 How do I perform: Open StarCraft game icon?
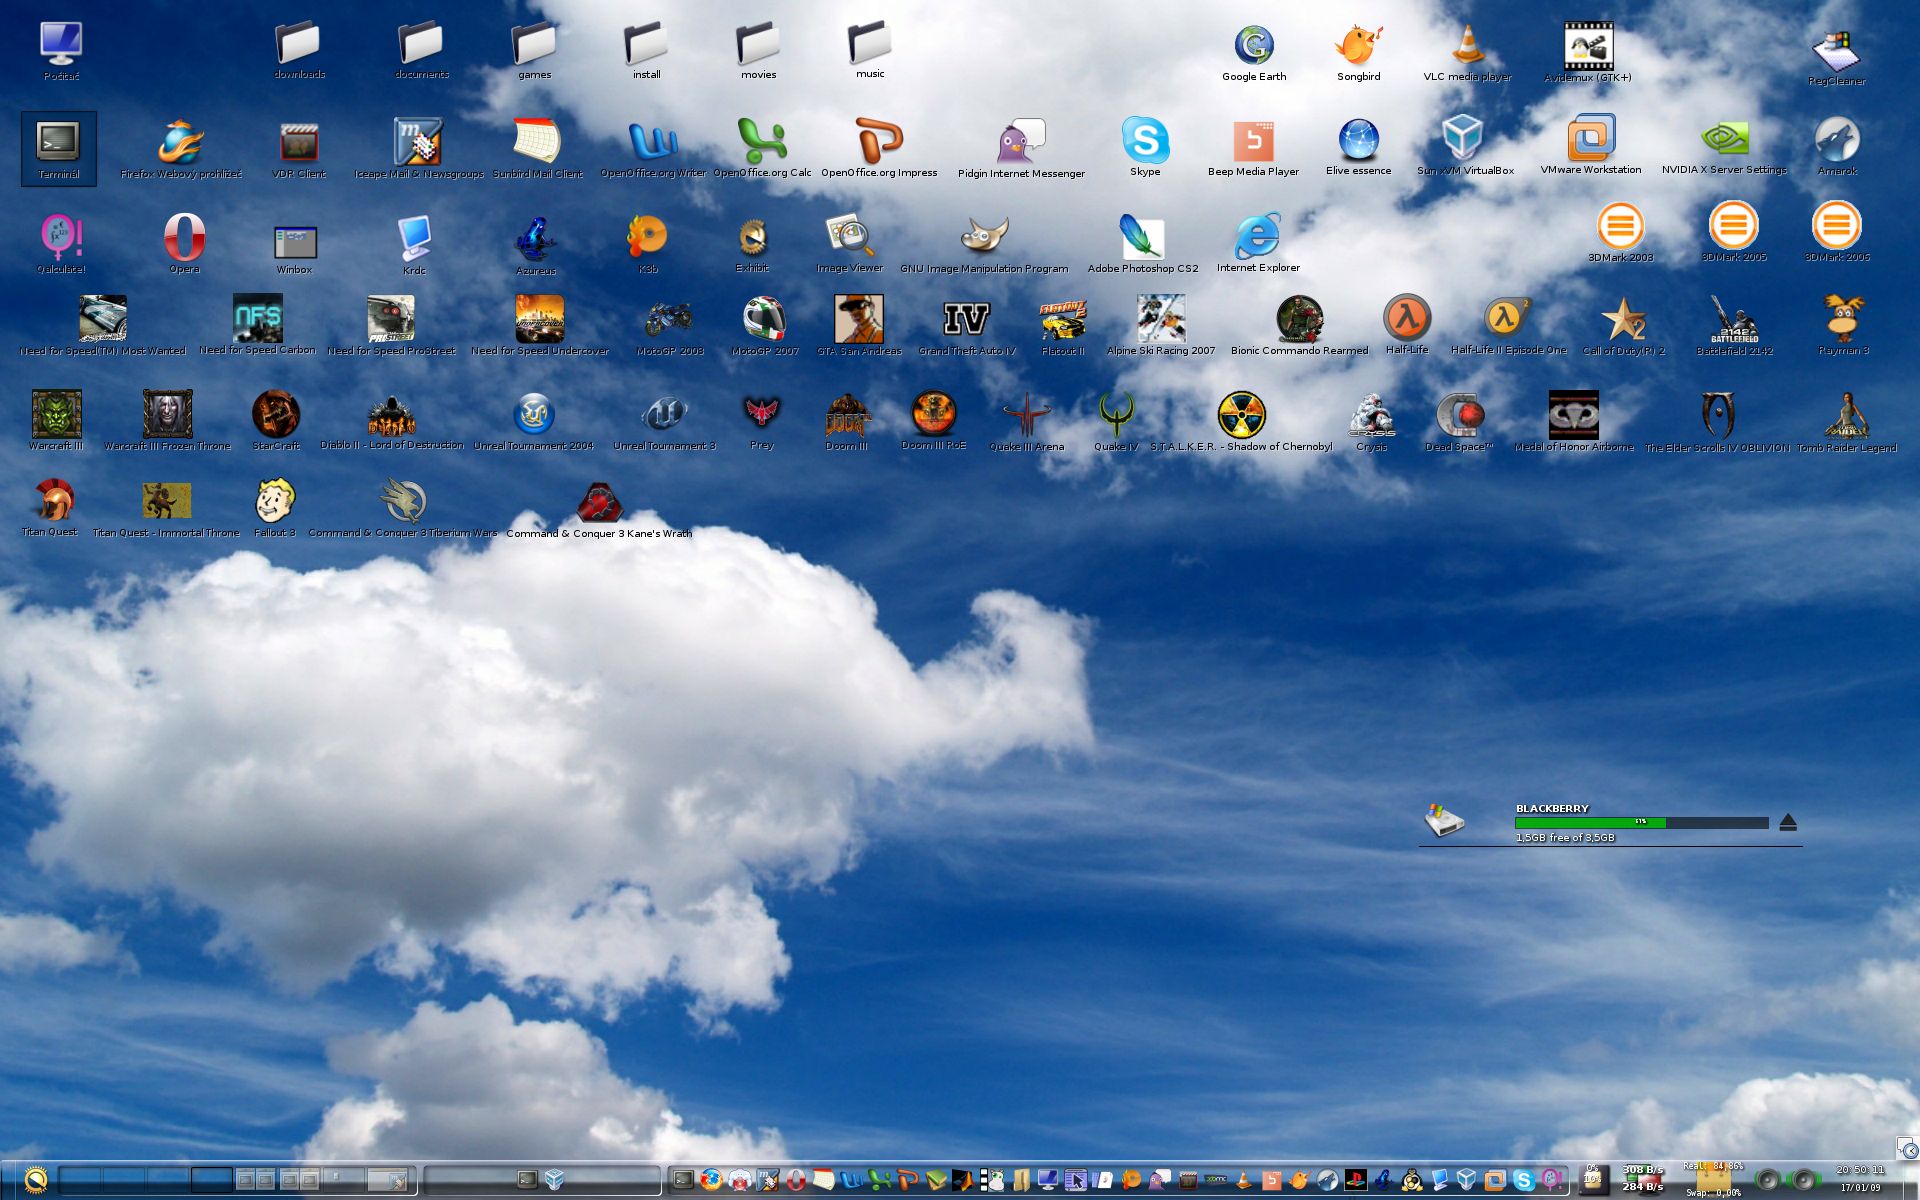coord(276,421)
